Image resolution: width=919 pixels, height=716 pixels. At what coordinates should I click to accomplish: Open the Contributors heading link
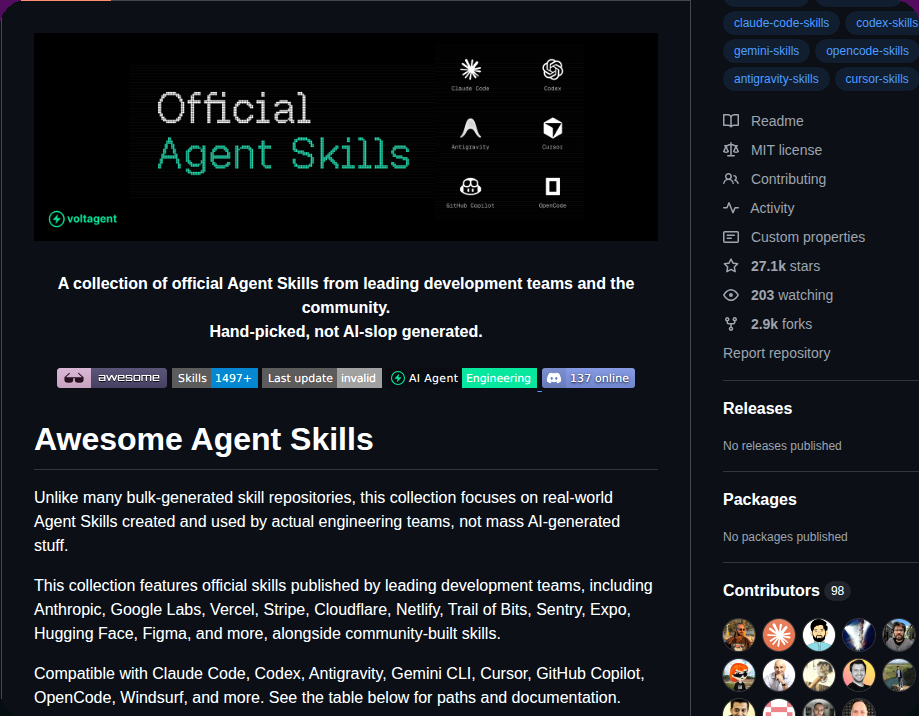771,590
